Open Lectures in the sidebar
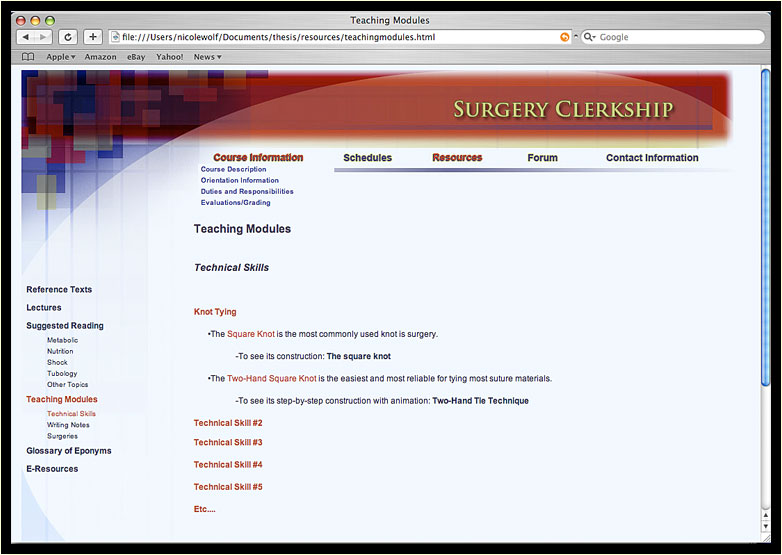 click(x=44, y=308)
